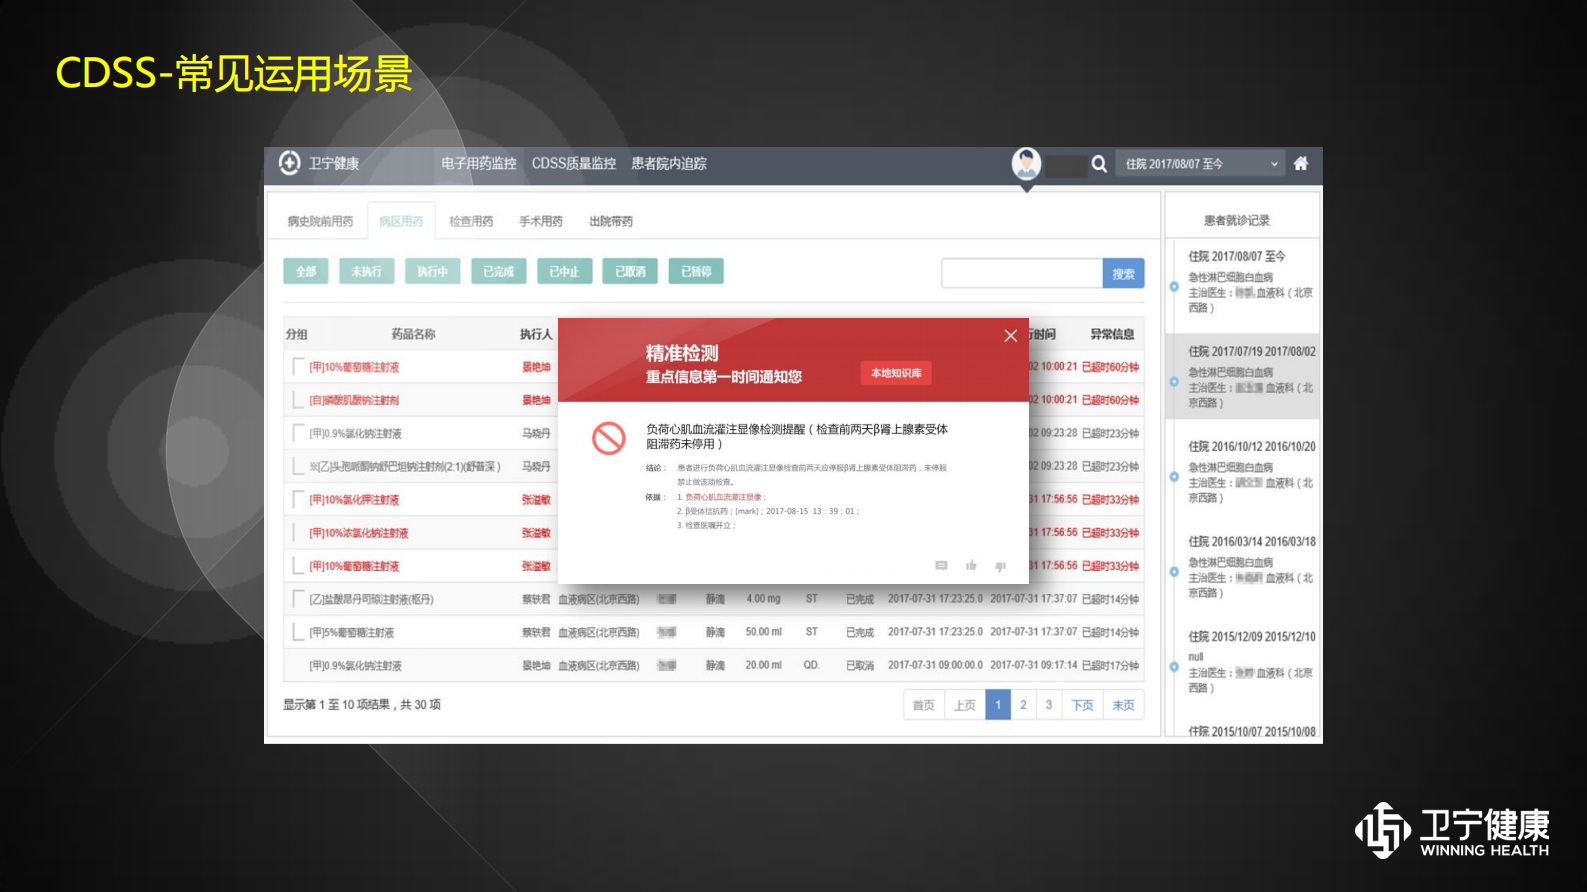Check box for [甲]10%氯化钾注射液 row

click(x=298, y=499)
